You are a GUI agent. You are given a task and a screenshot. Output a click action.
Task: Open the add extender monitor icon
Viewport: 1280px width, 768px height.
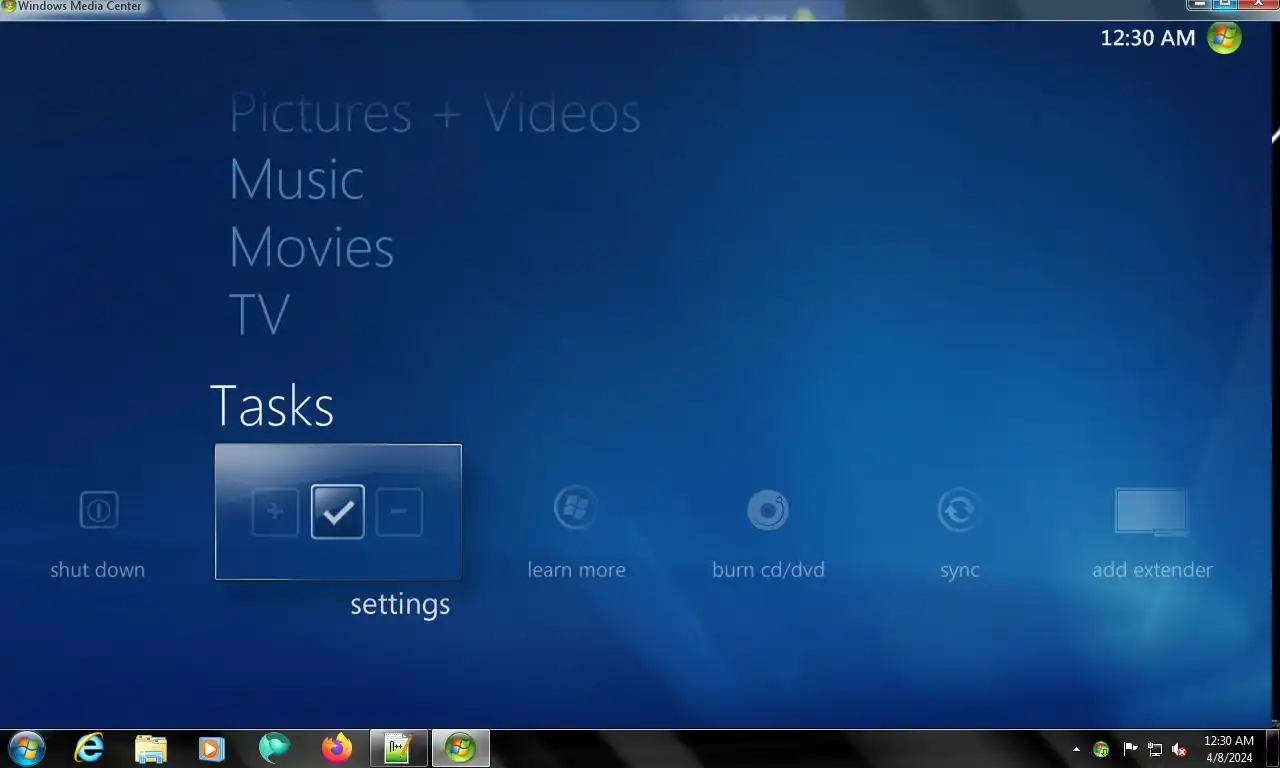1152,511
